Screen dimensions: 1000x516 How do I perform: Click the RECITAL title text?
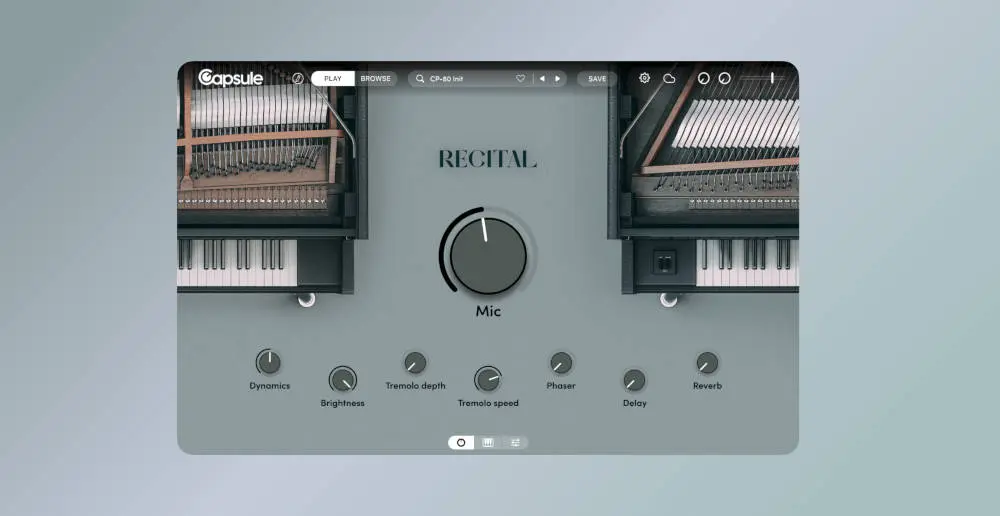488,159
